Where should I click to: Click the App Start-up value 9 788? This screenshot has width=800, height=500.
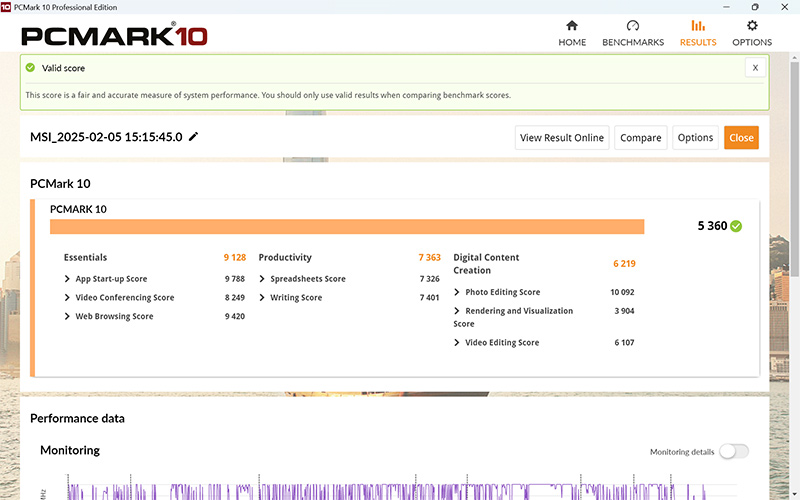(235, 279)
